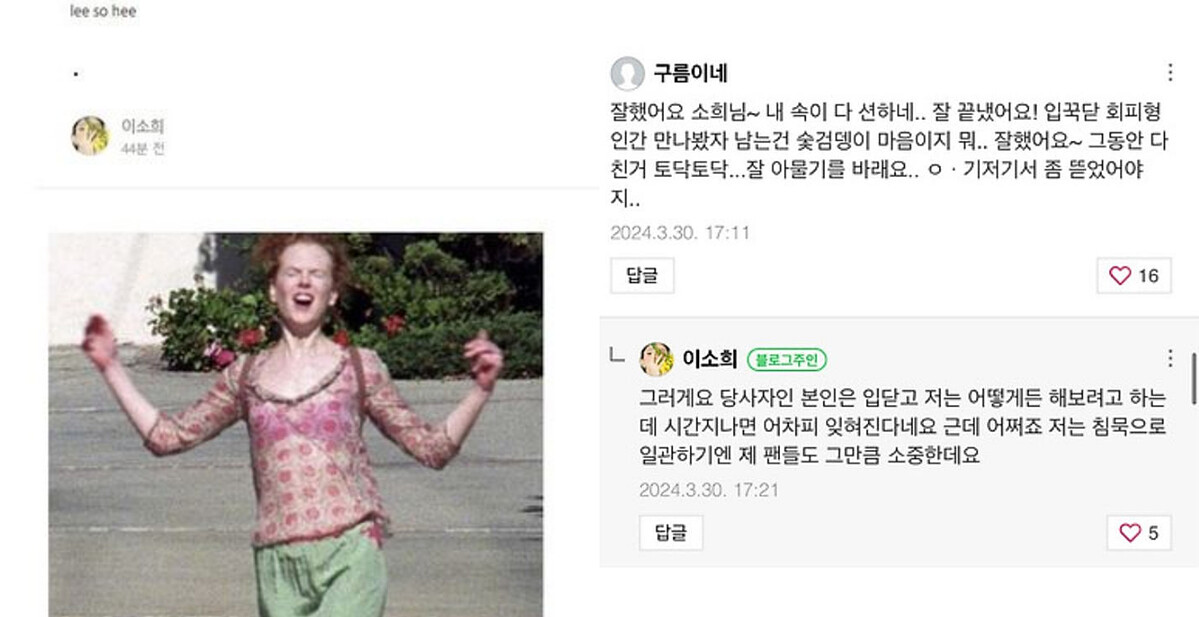This screenshot has height=617, width=1199.
Task: Click the 블로그주인 badge
Action: tap(787, 359)
